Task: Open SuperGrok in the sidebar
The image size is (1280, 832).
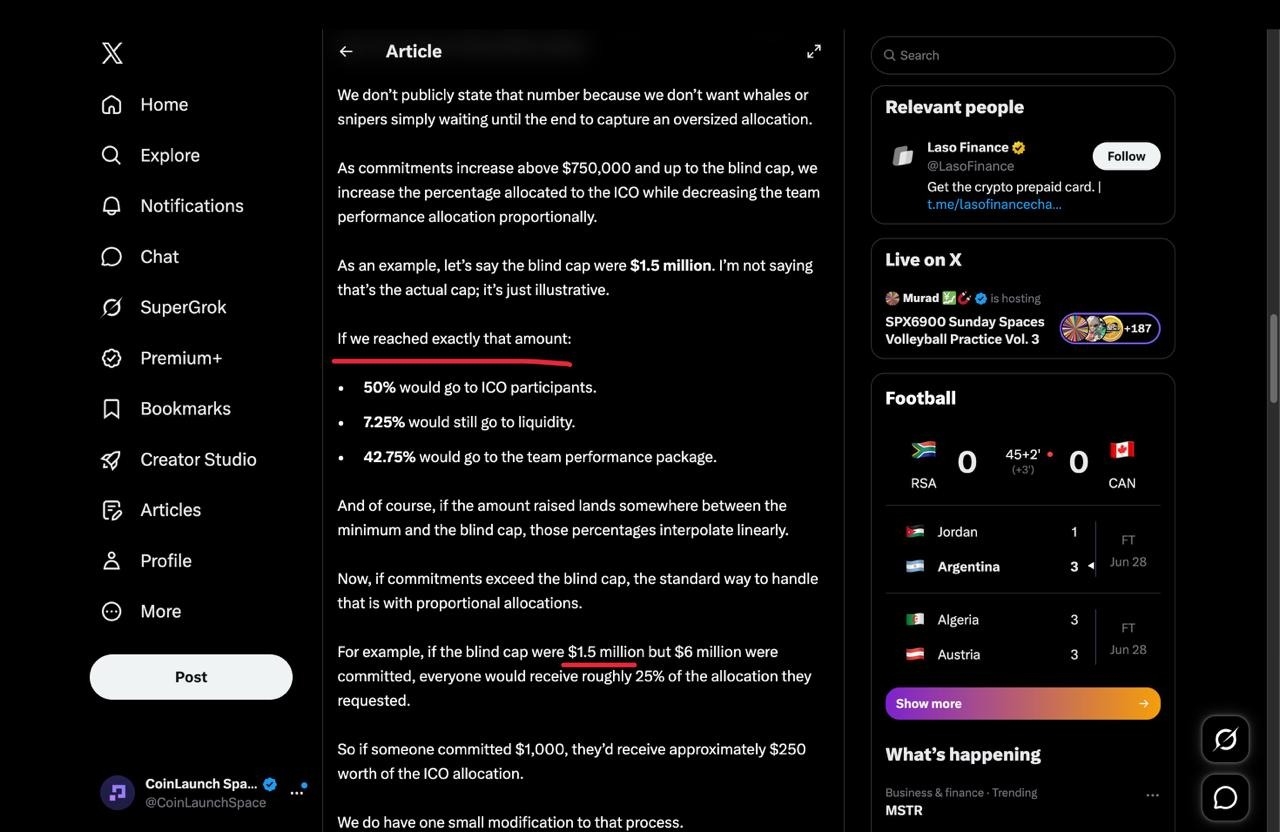Action: coord(164,307)
